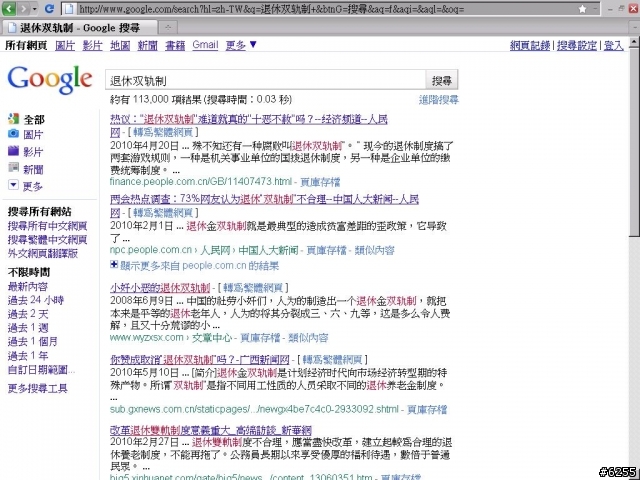This screenshot has height=480, width=640.
Task: Open result 你赞成取消退休双轨制吗？-广西新闻网
Action: click(200, 360)
